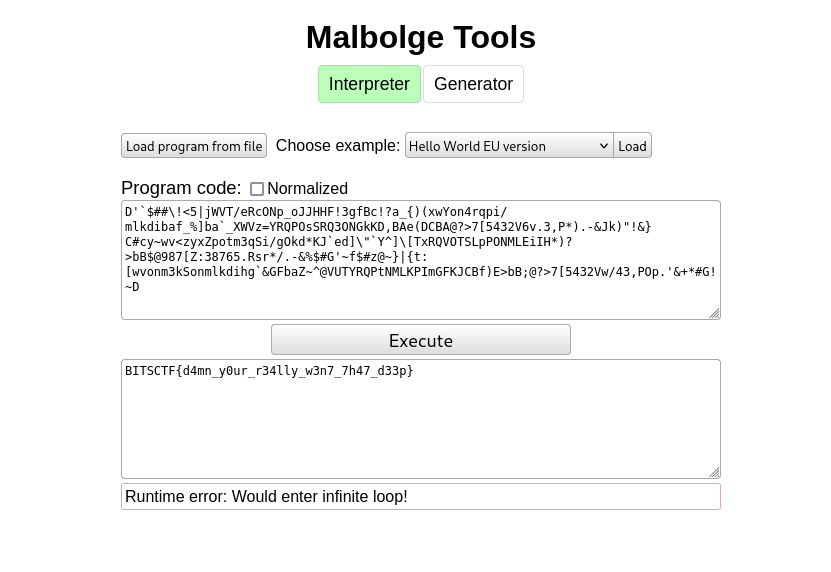
Task: Click Load program from file button
Action: click(194, 146)
